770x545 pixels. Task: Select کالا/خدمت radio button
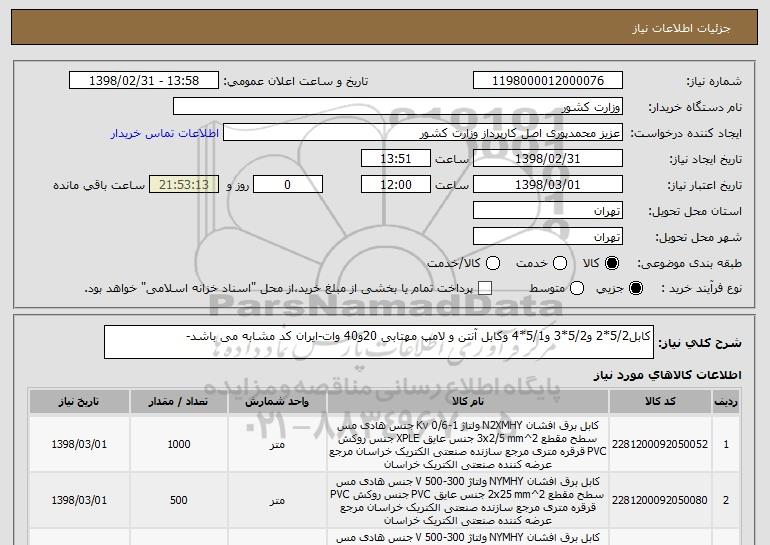493,263
